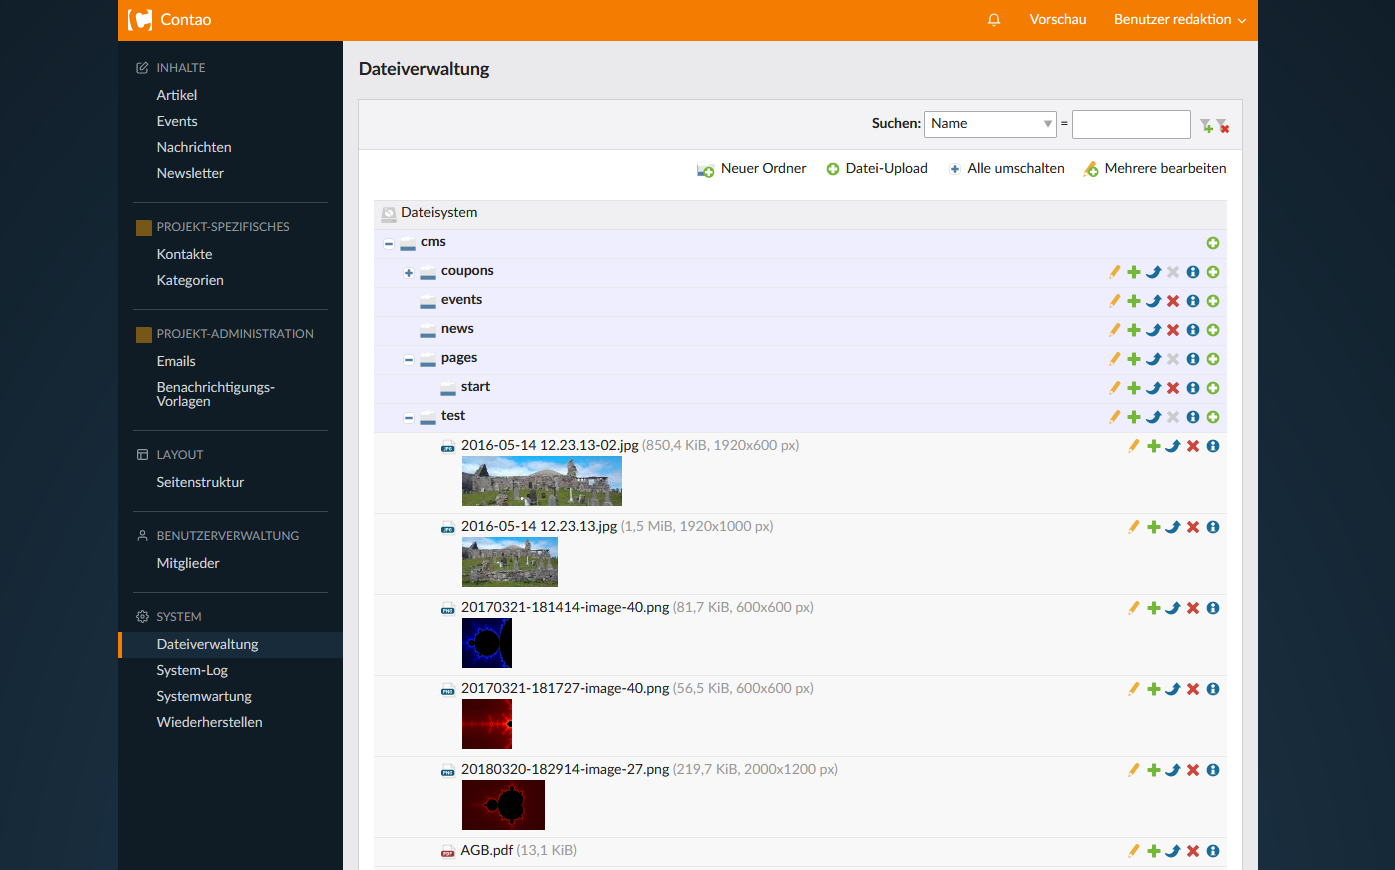
Task: Delete the news folder using red X
Action: click(1173, 330)
